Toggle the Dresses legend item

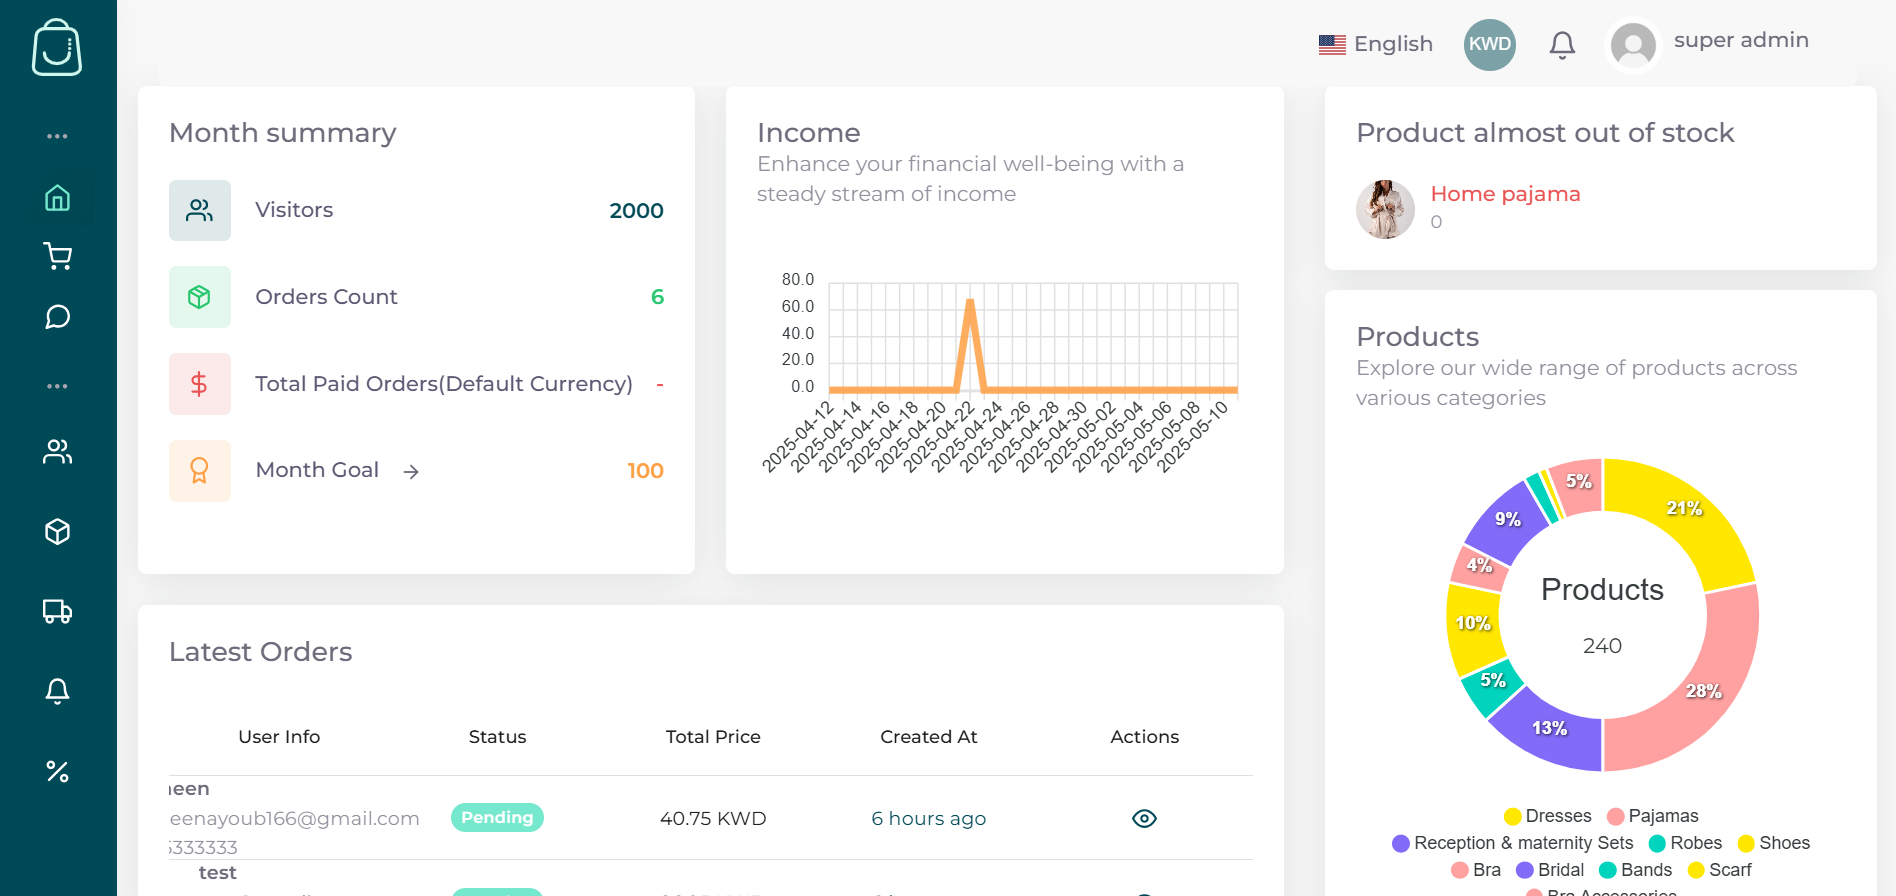(x=1548, y=816)
